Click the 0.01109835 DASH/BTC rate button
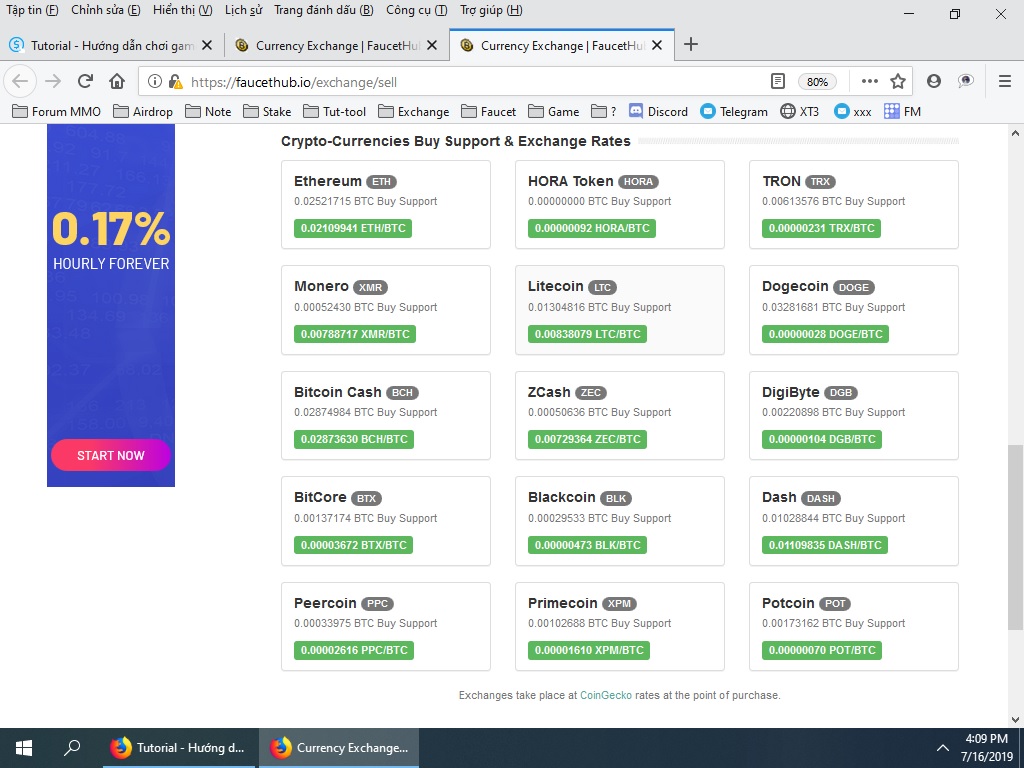The width and height of the screenshot is (1024, 768). click(x=825, y=545)
